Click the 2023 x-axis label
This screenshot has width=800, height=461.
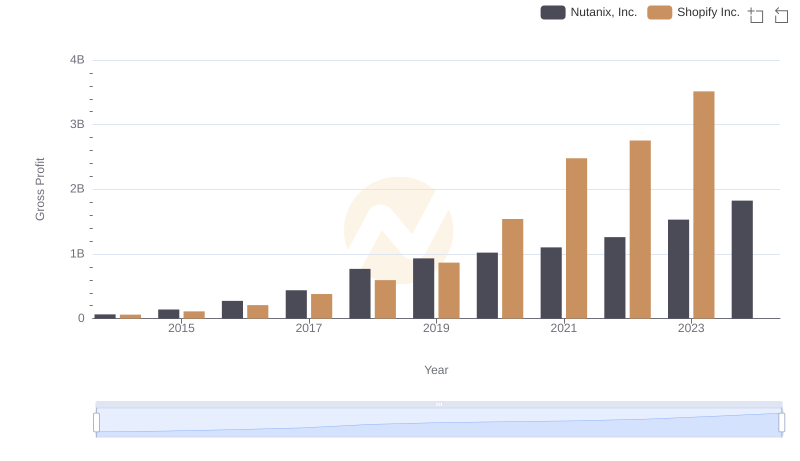tap(691, 328)
